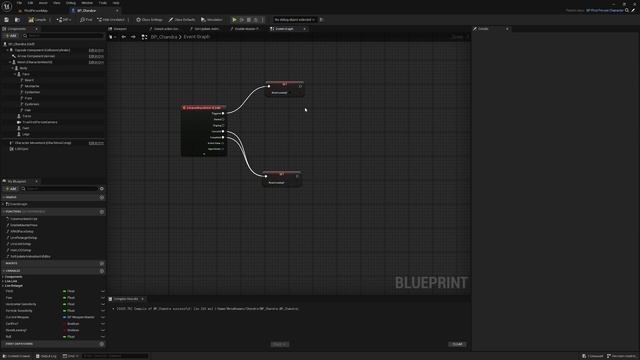Screen dimensions: 640x360
Task: Expand the EventGraph entry under Graphs
Action: click(x=4, y=204)
